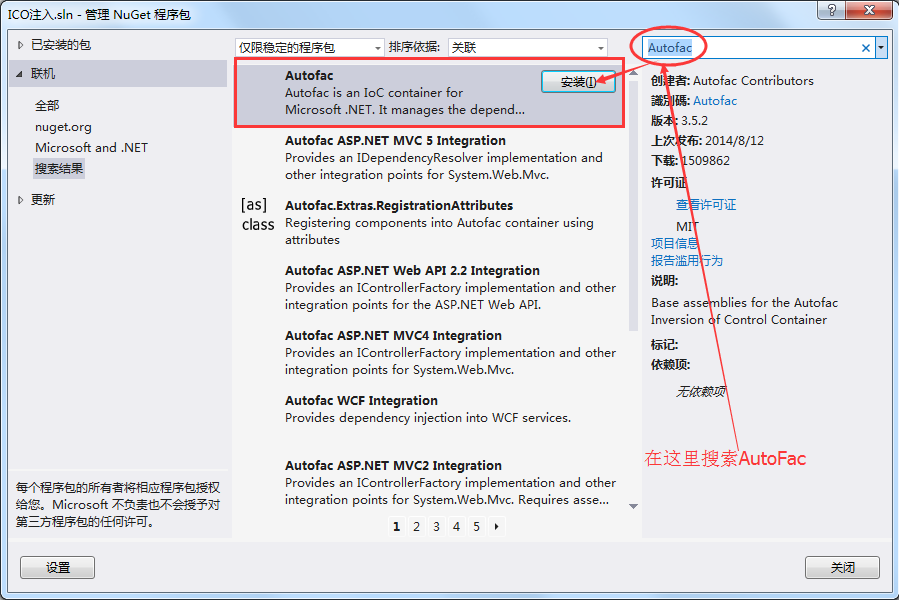Click the 关闭 button
The width and height of the screenshot is (899, 600).
point(842,567)
